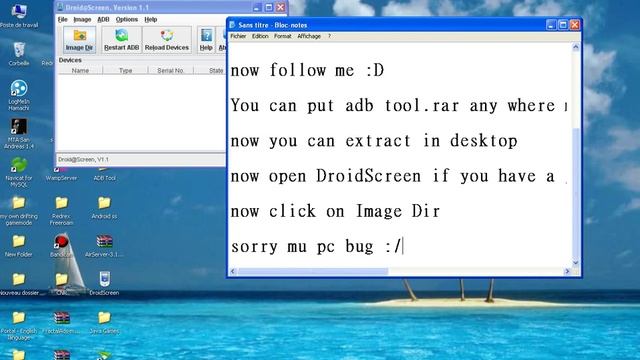Select the LogMeIn Hamachi desktop icon
This screenshot has height=360, width=640.
coord(19,95)
